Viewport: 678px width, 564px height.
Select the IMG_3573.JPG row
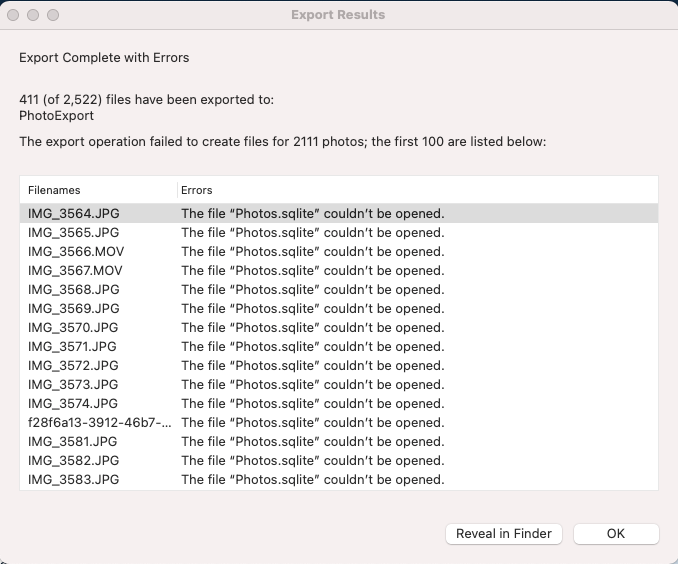tap(339, 385)
